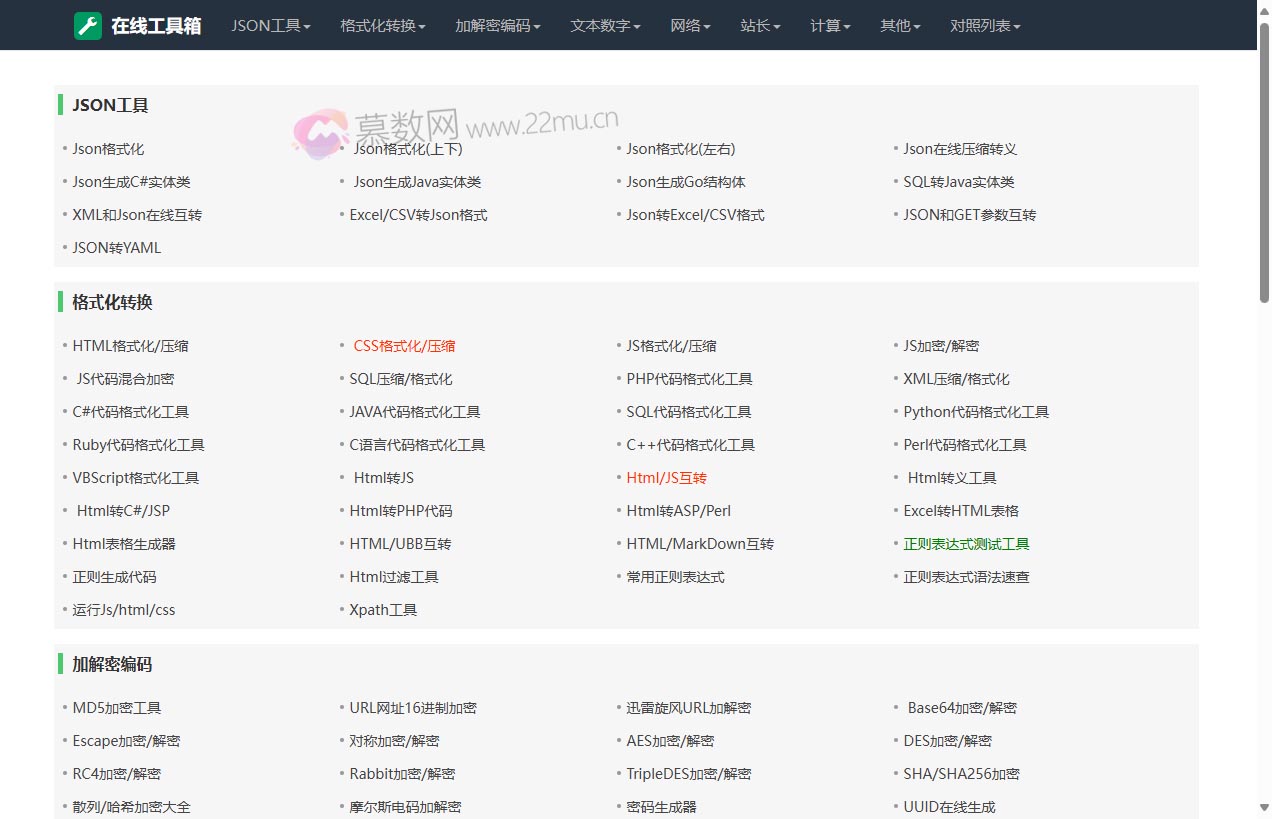This screenshot has width=1272, height=819.
Task: Open the JSON工具 dropdown menu
Action: pos(270,26)
